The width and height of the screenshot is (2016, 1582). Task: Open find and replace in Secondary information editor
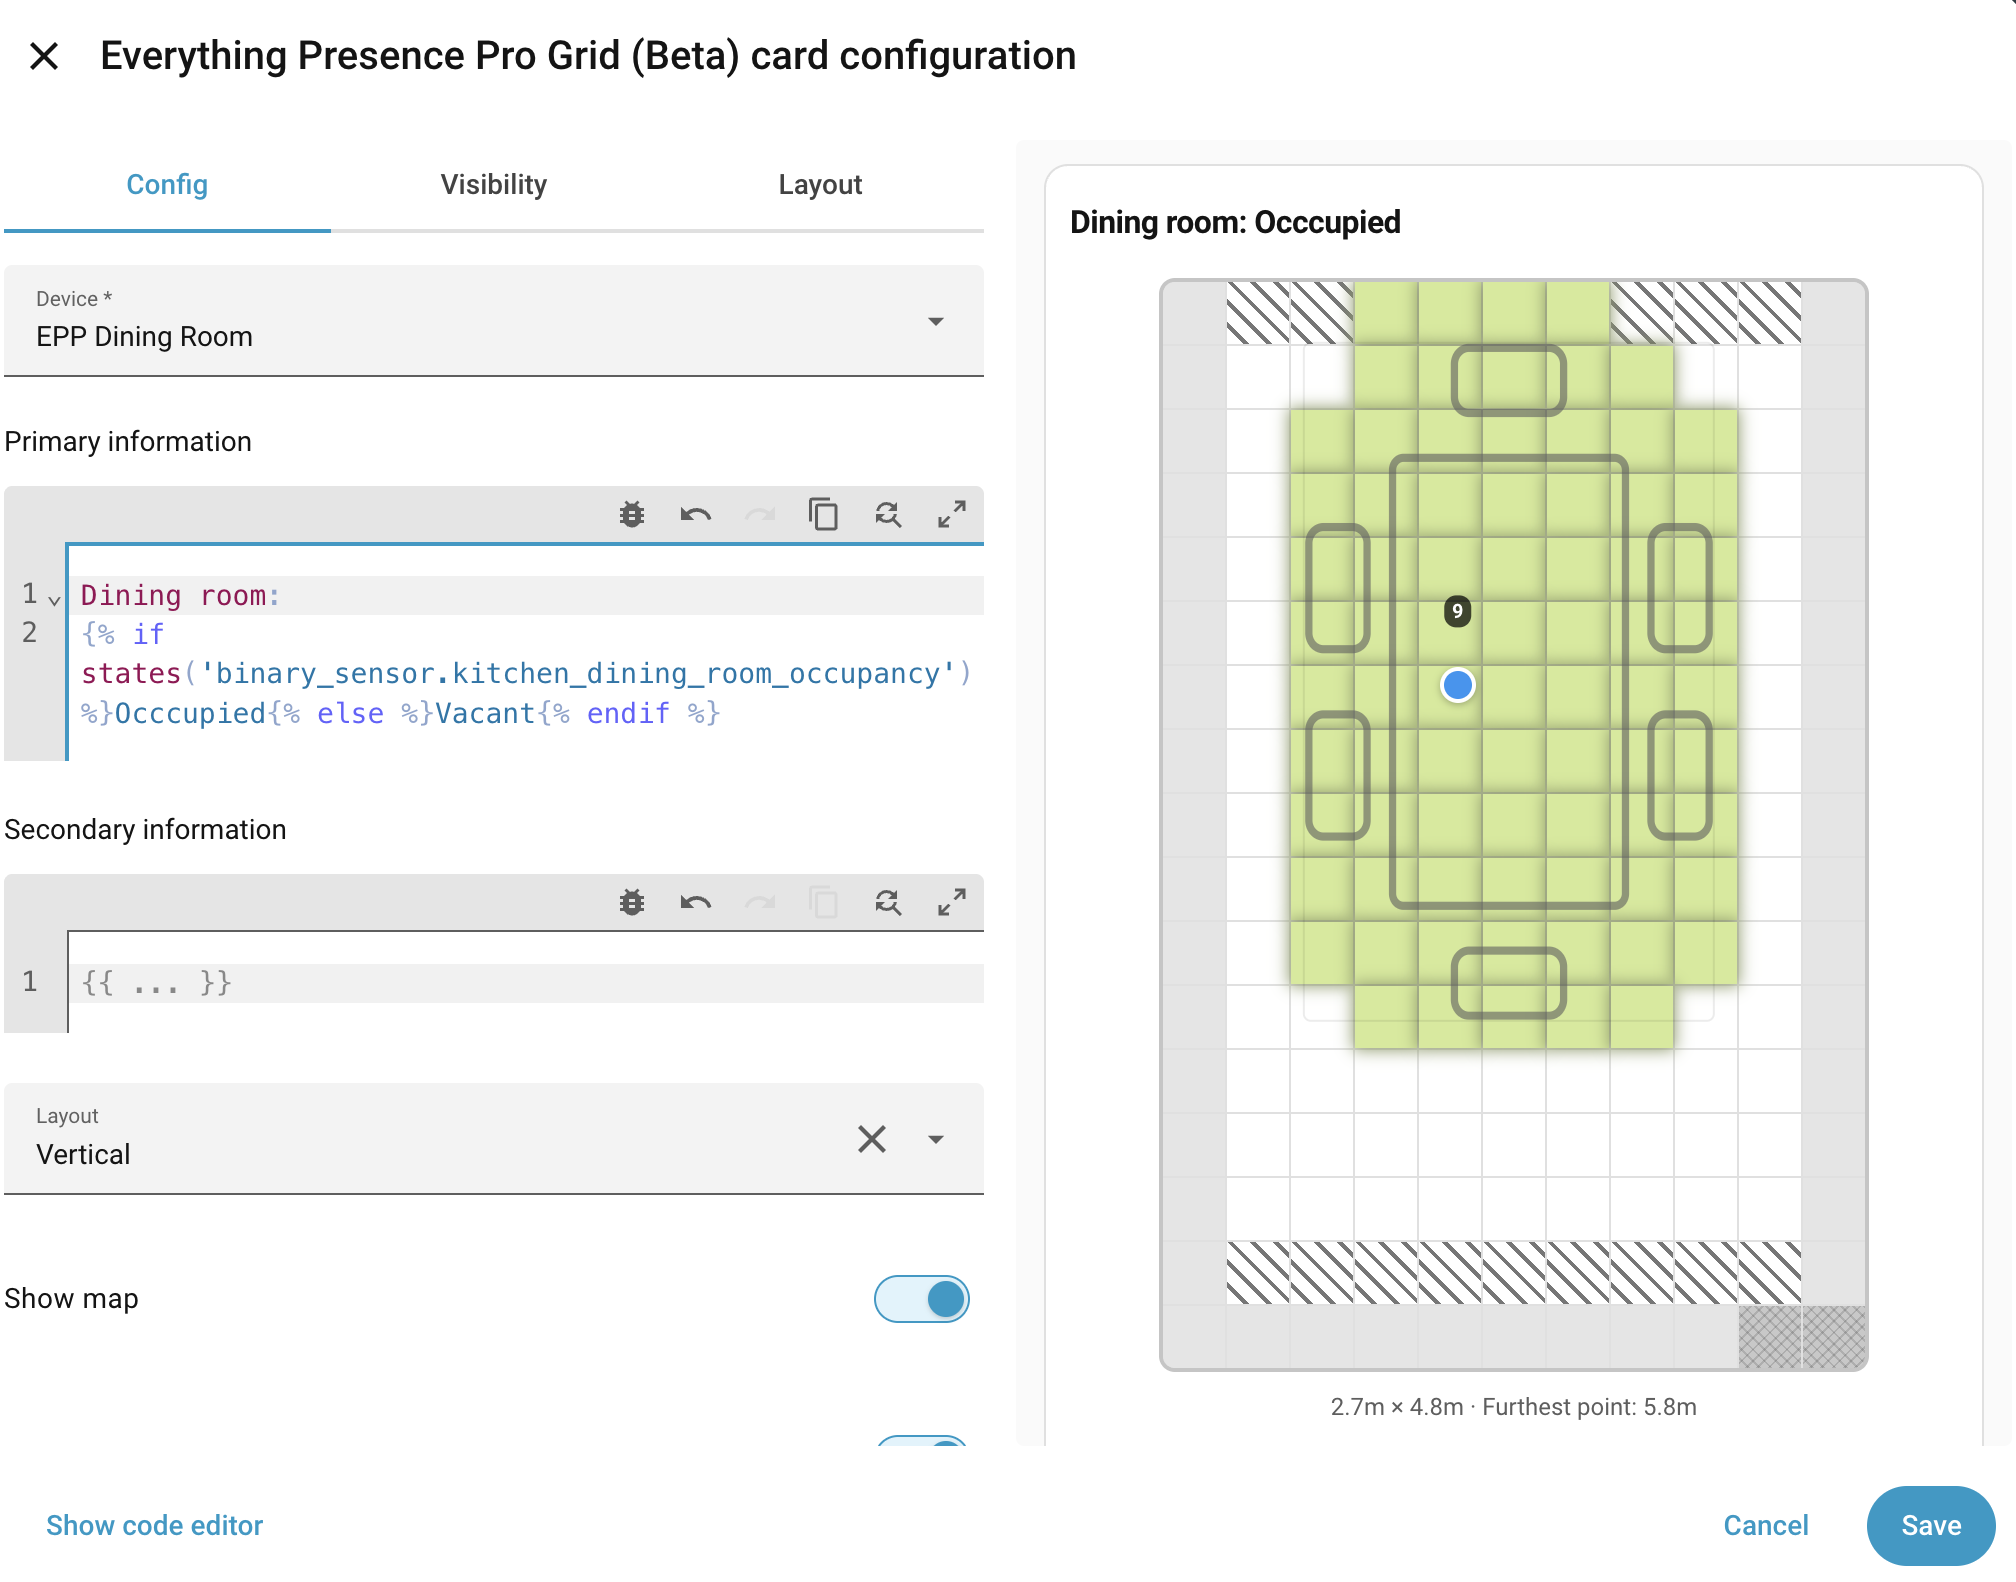point(888,903)
